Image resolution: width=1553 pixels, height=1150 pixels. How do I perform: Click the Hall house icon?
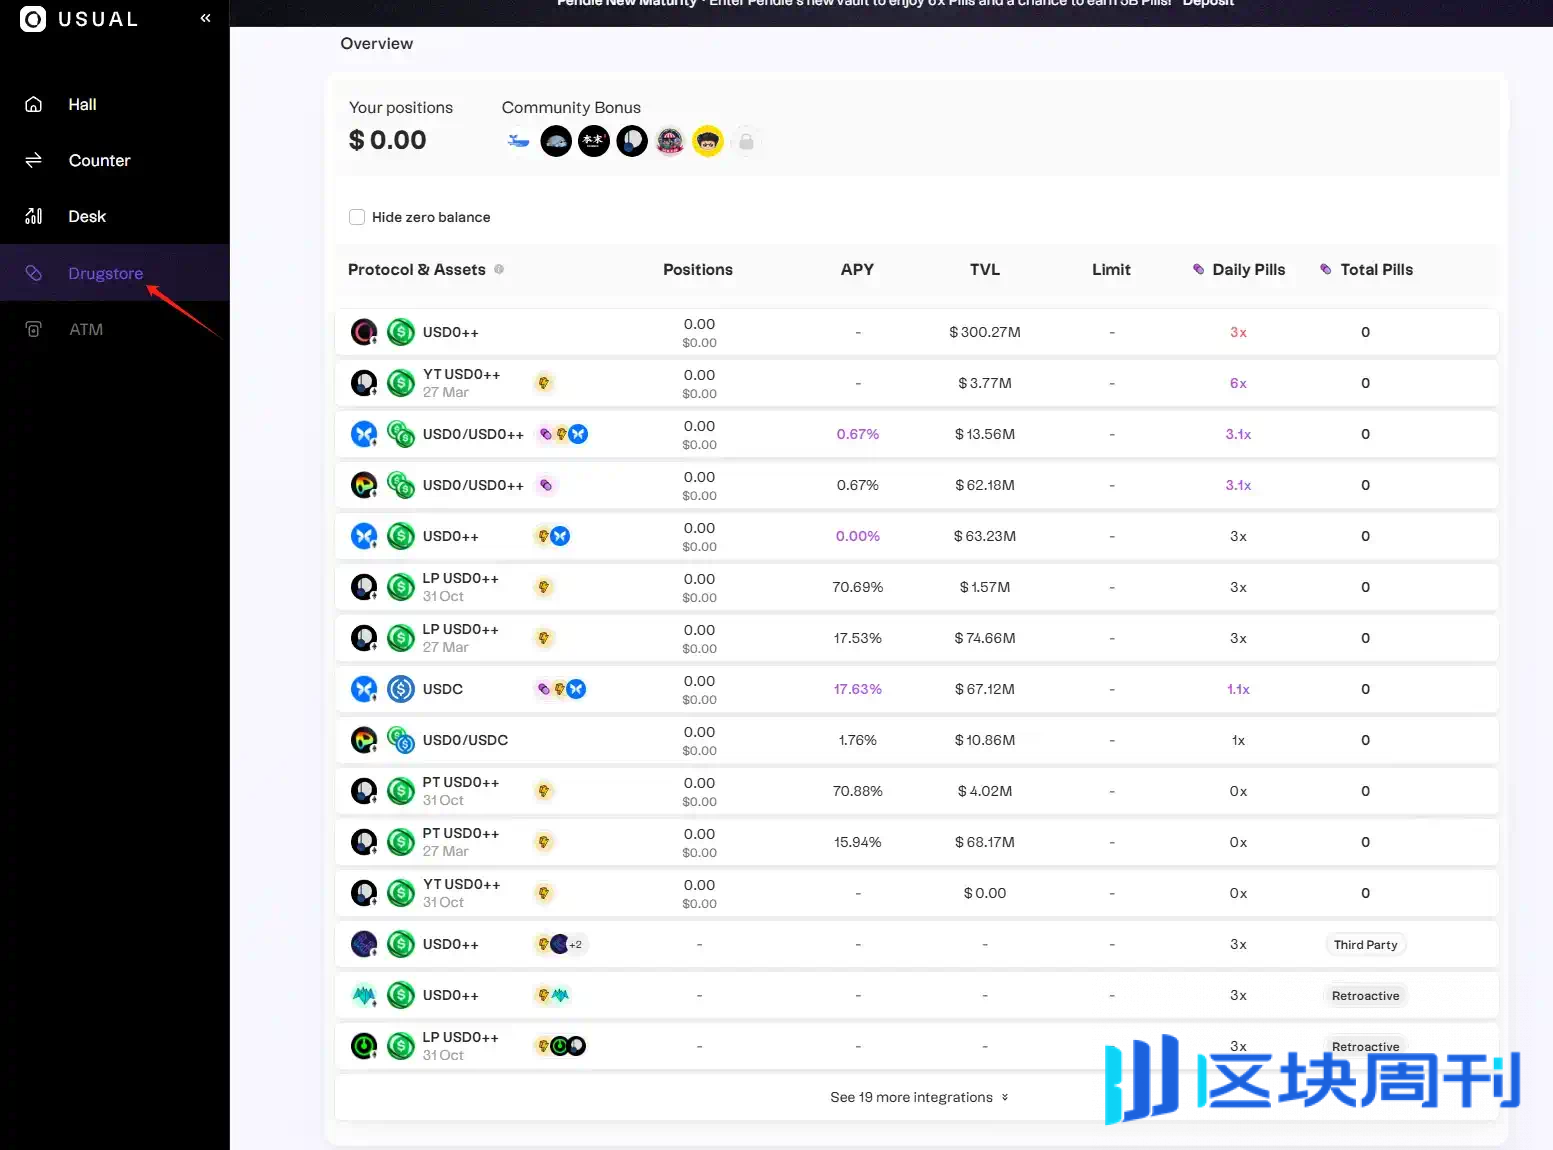tap(33, 104)
